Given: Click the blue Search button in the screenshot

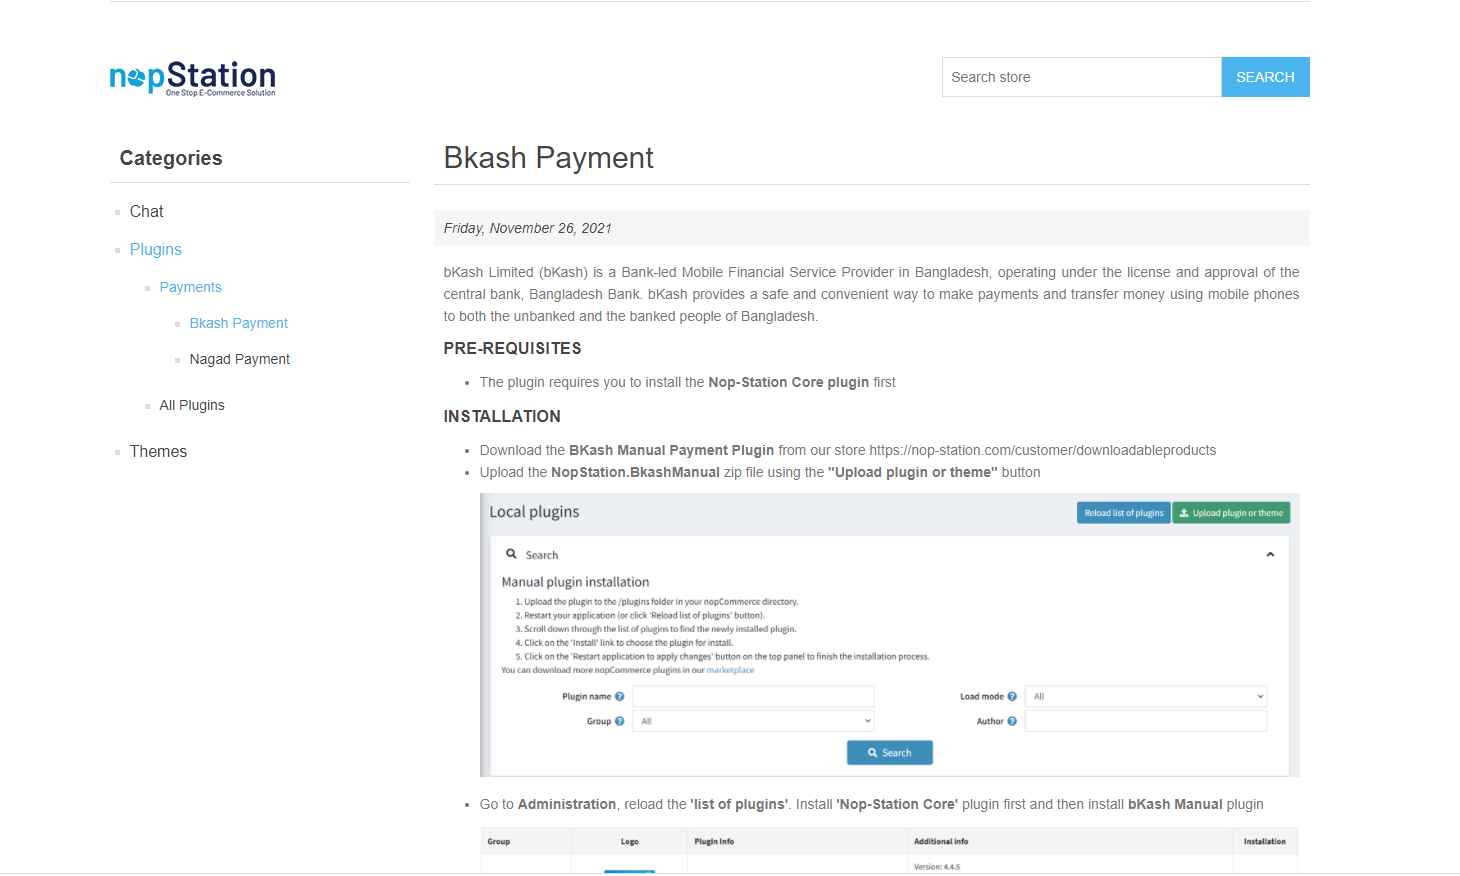Looking at the screenshot, I should coord(889,753).
